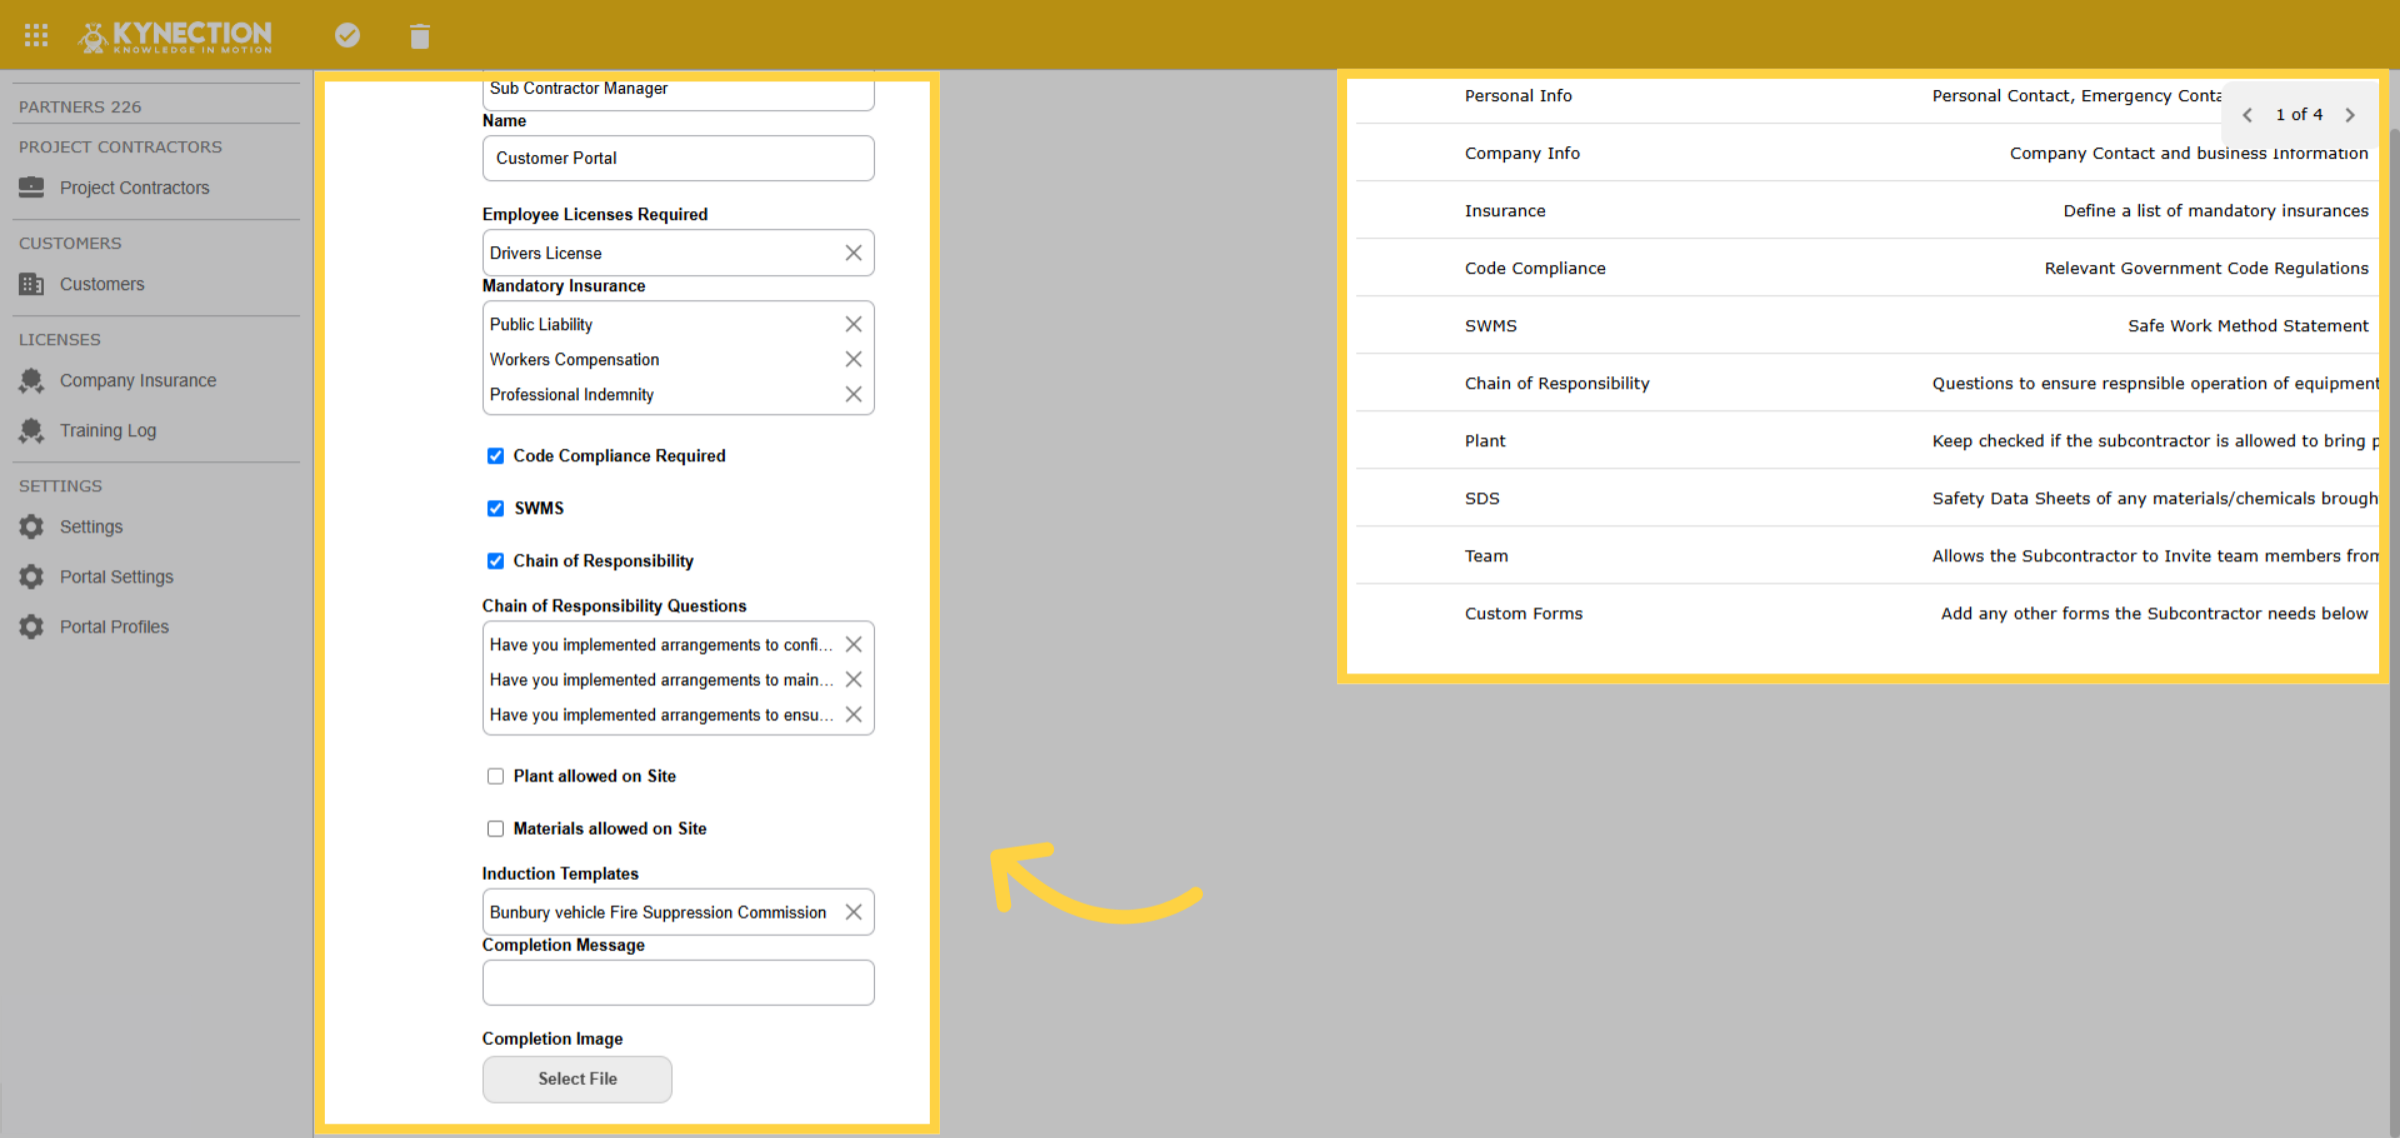Click the '1 of 4' page indicator
This screenshot has height=1138, width=2400.
(2299, 115)
